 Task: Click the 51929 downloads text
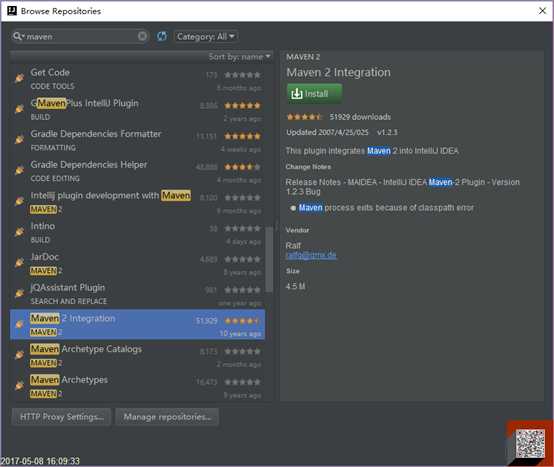tap(360, 117)
